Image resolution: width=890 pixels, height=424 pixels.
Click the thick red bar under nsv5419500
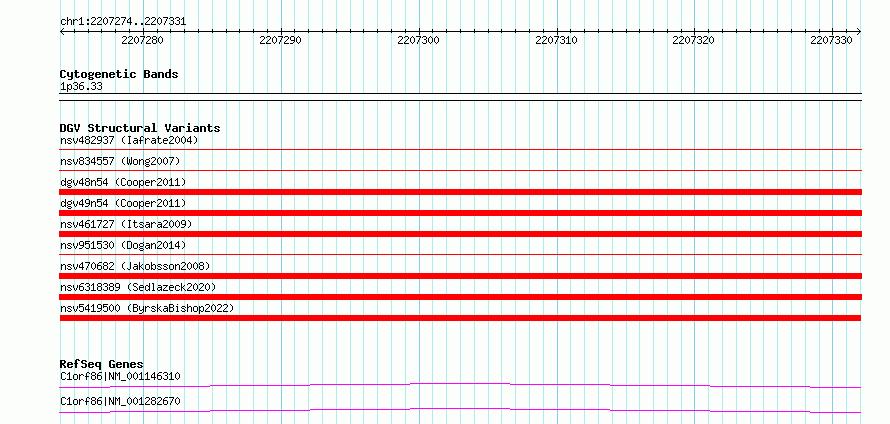coord(460,318)
